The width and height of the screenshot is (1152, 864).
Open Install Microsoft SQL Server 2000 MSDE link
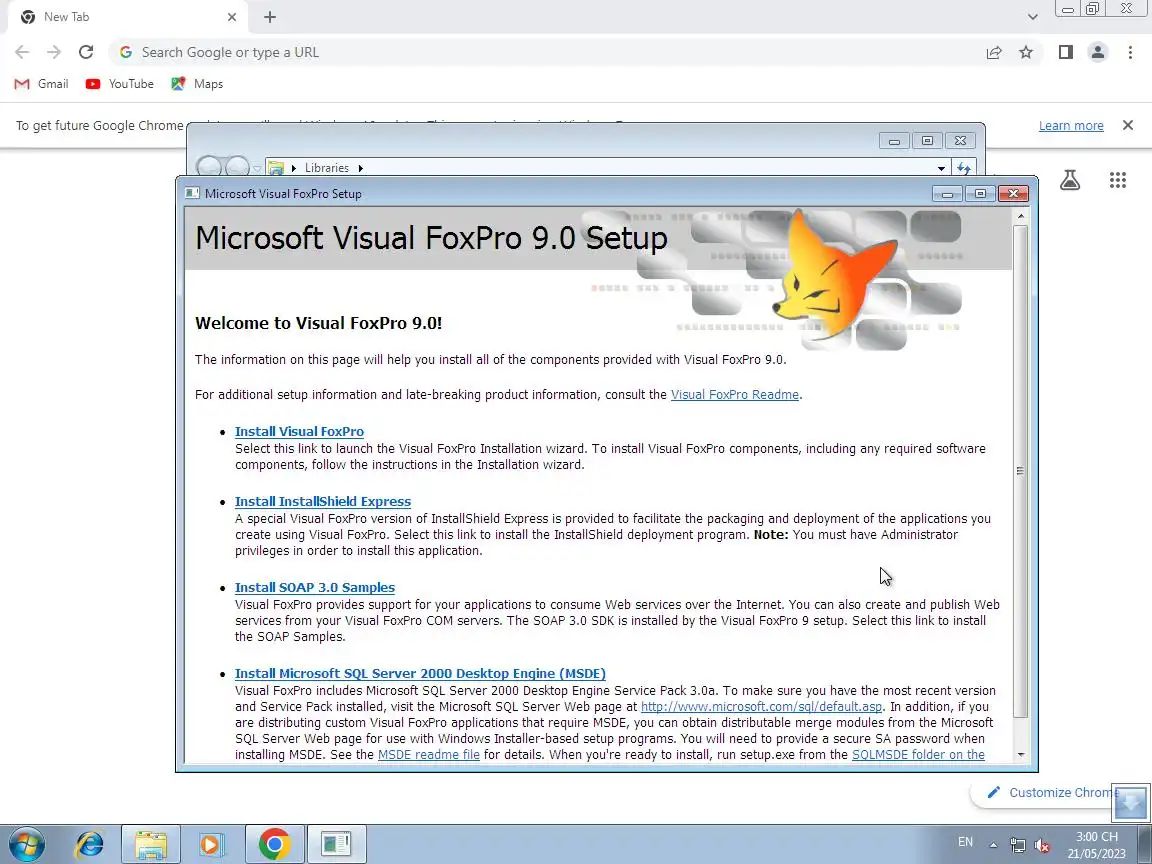(420, 673)
